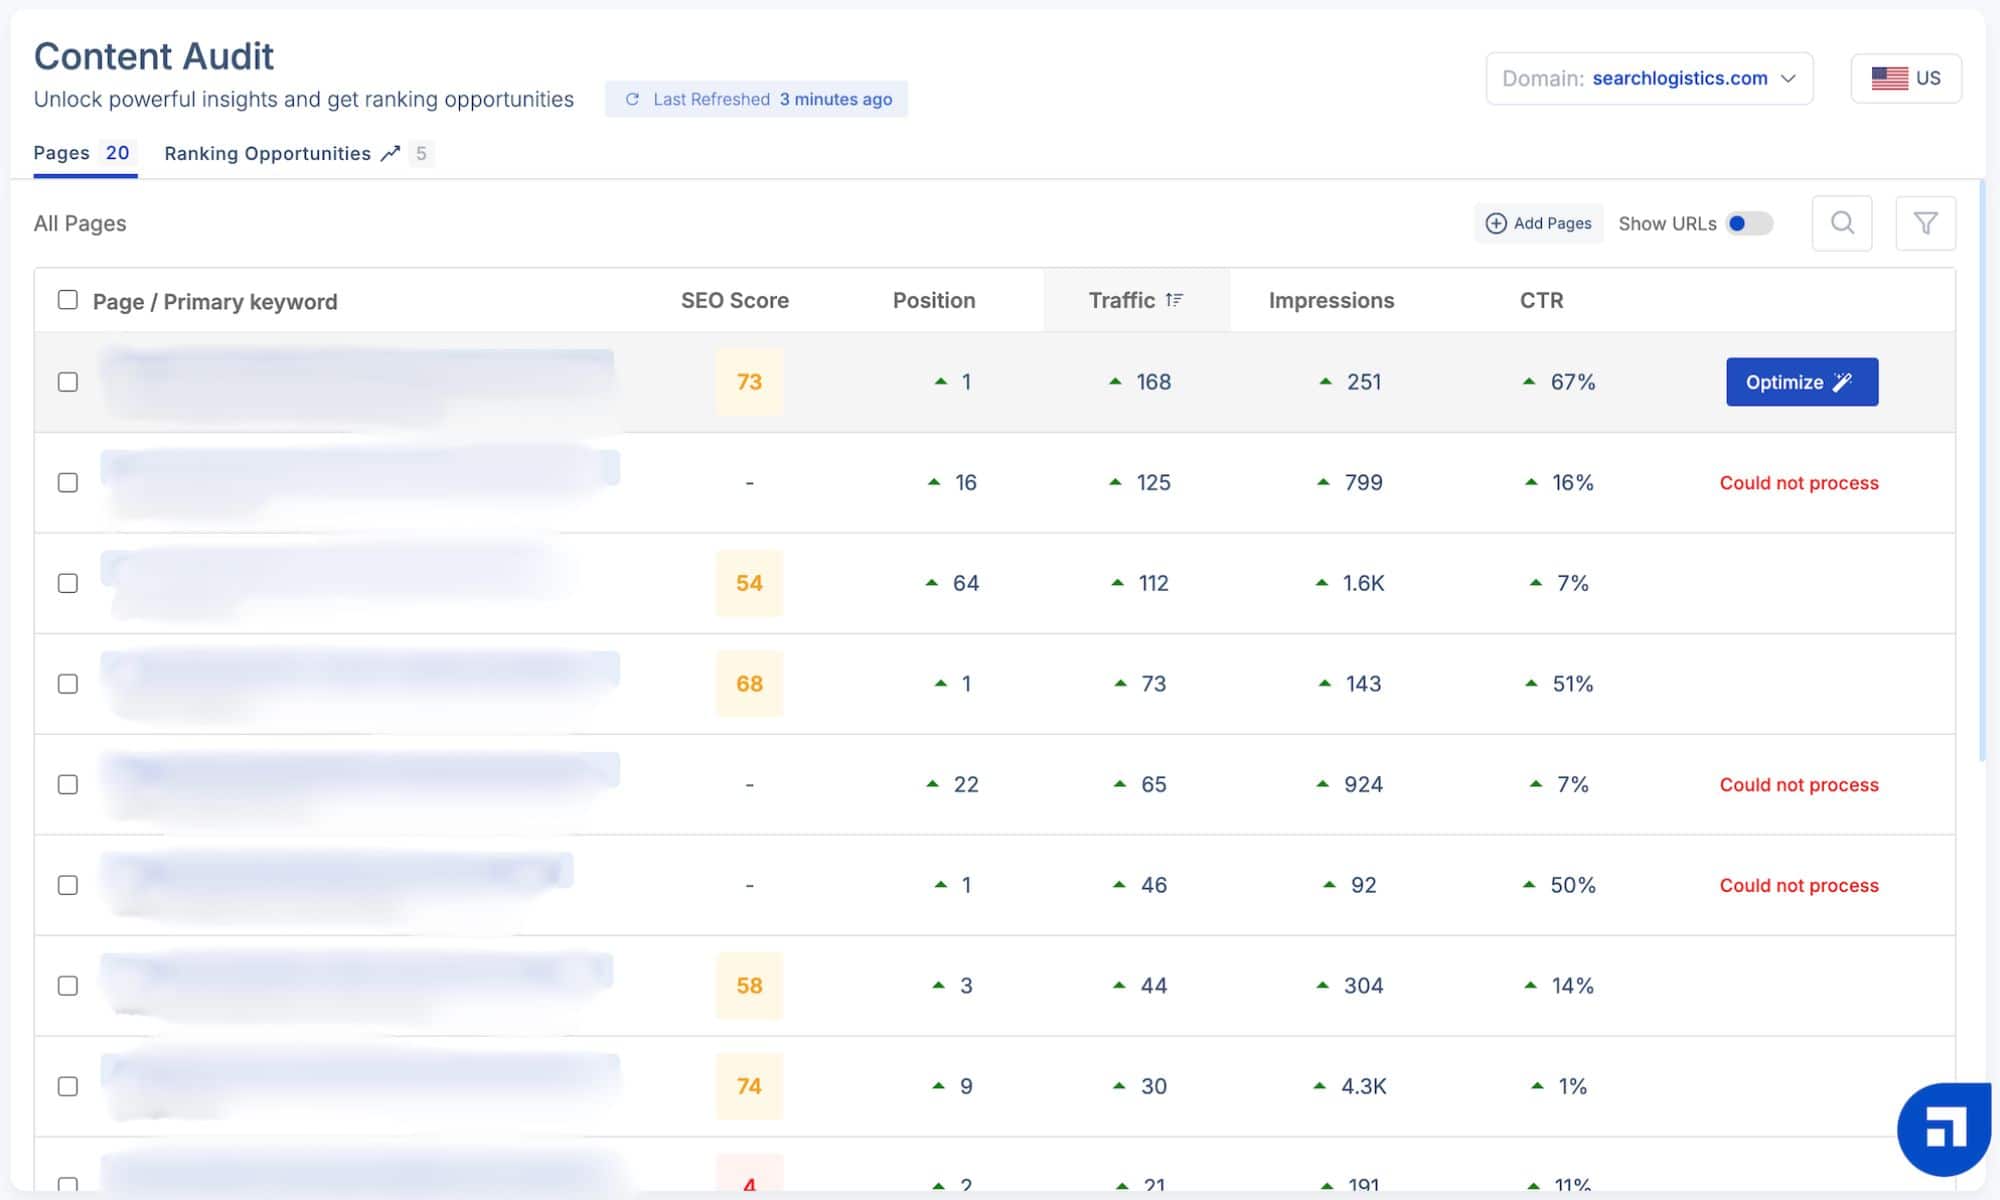
Task: Select checkbox for row with traffic 125
Action: click(x=67, y=482)
